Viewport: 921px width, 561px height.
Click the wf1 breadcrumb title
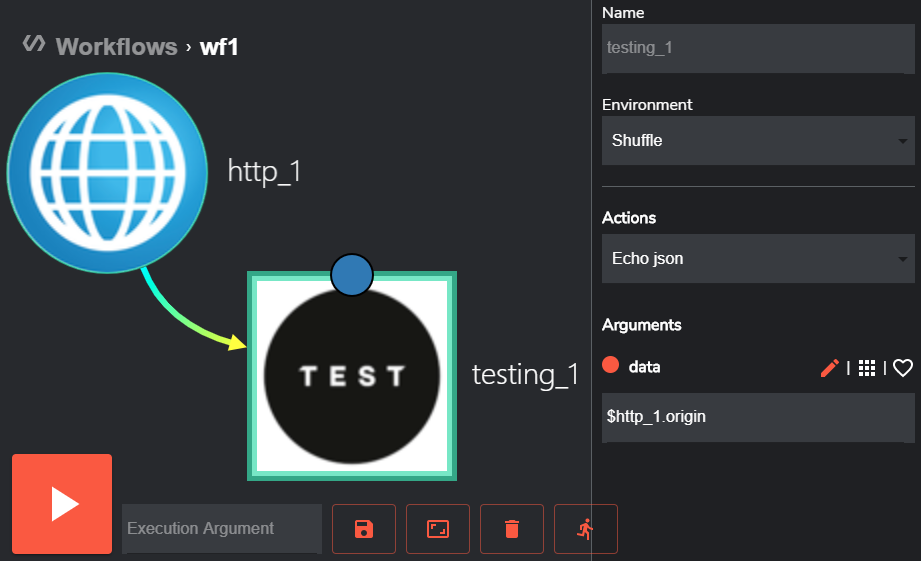[x=219, y=47]
